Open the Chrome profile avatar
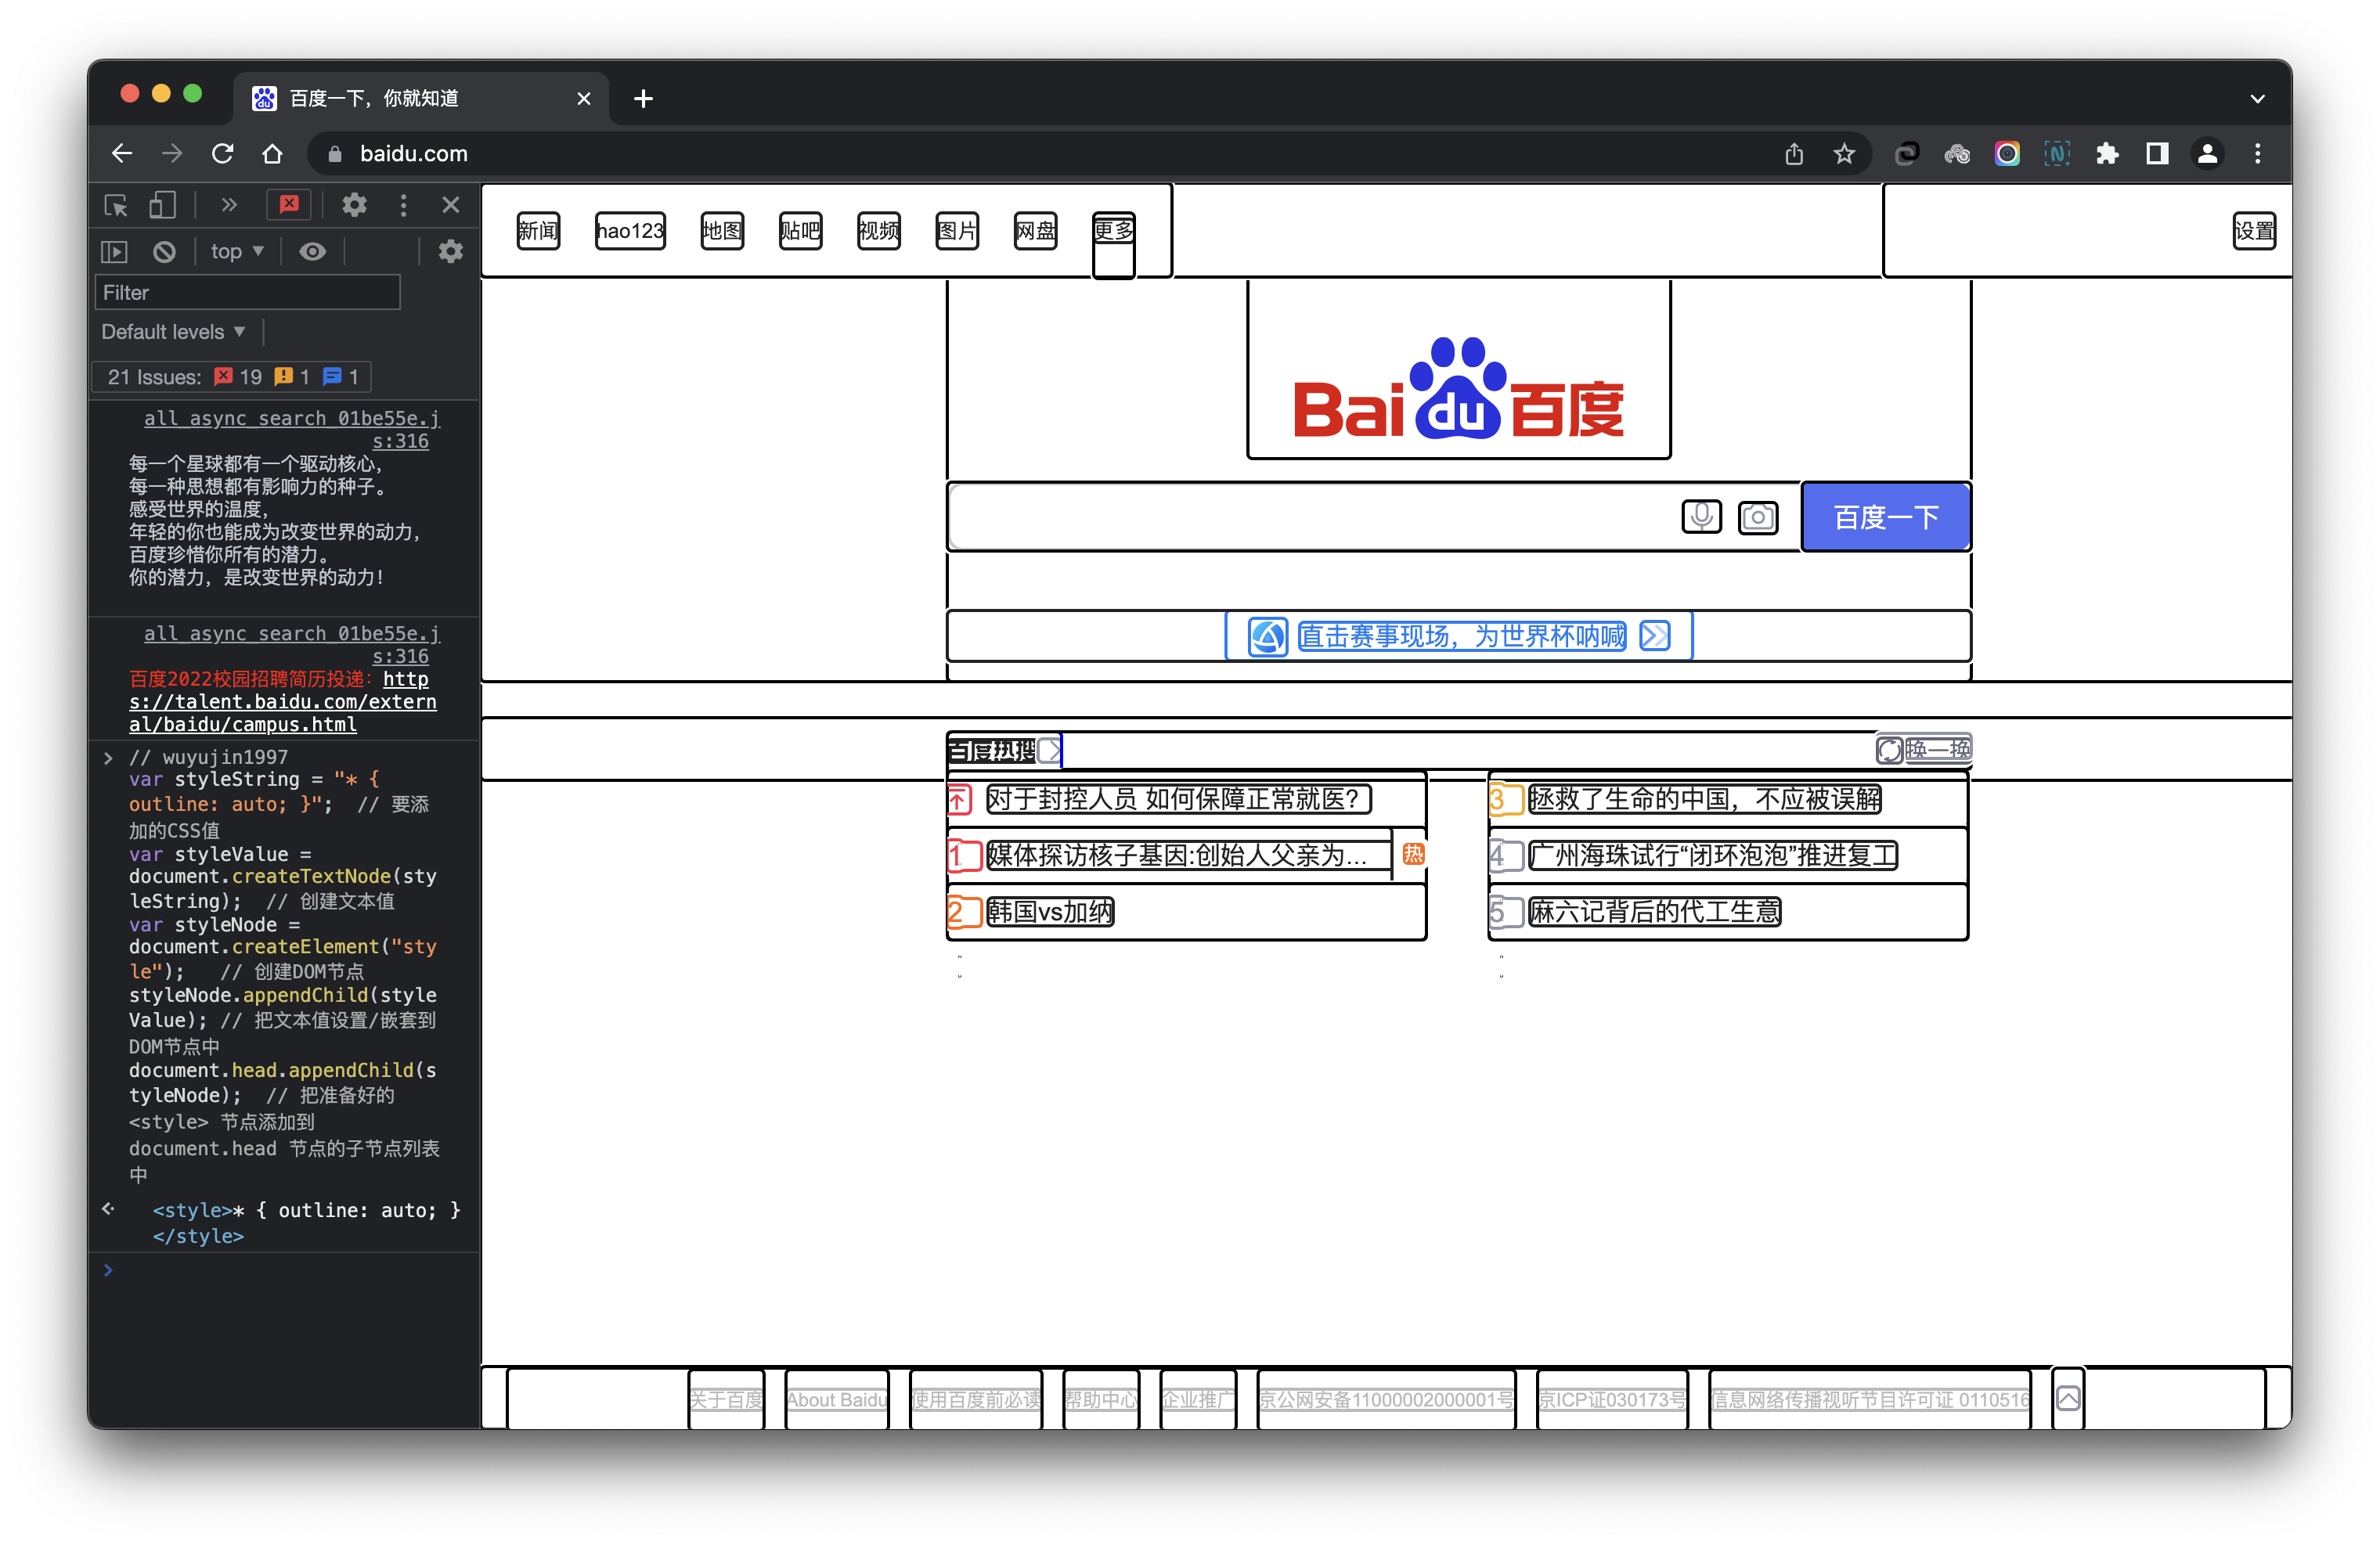 coord(2207,153)
